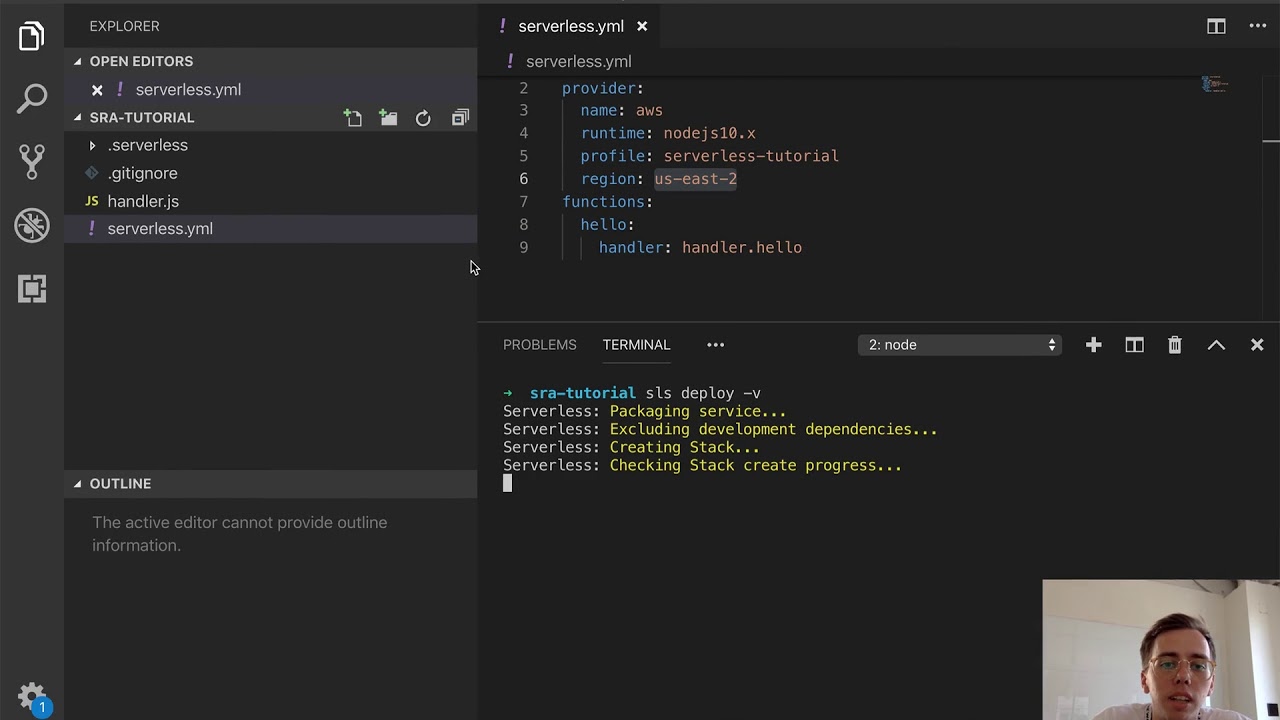Viewport: 1280px width, 720px height.
Task: Open terminal selector dropdown '2: node'
Action: pyautogui.click(x=960, y=345)
